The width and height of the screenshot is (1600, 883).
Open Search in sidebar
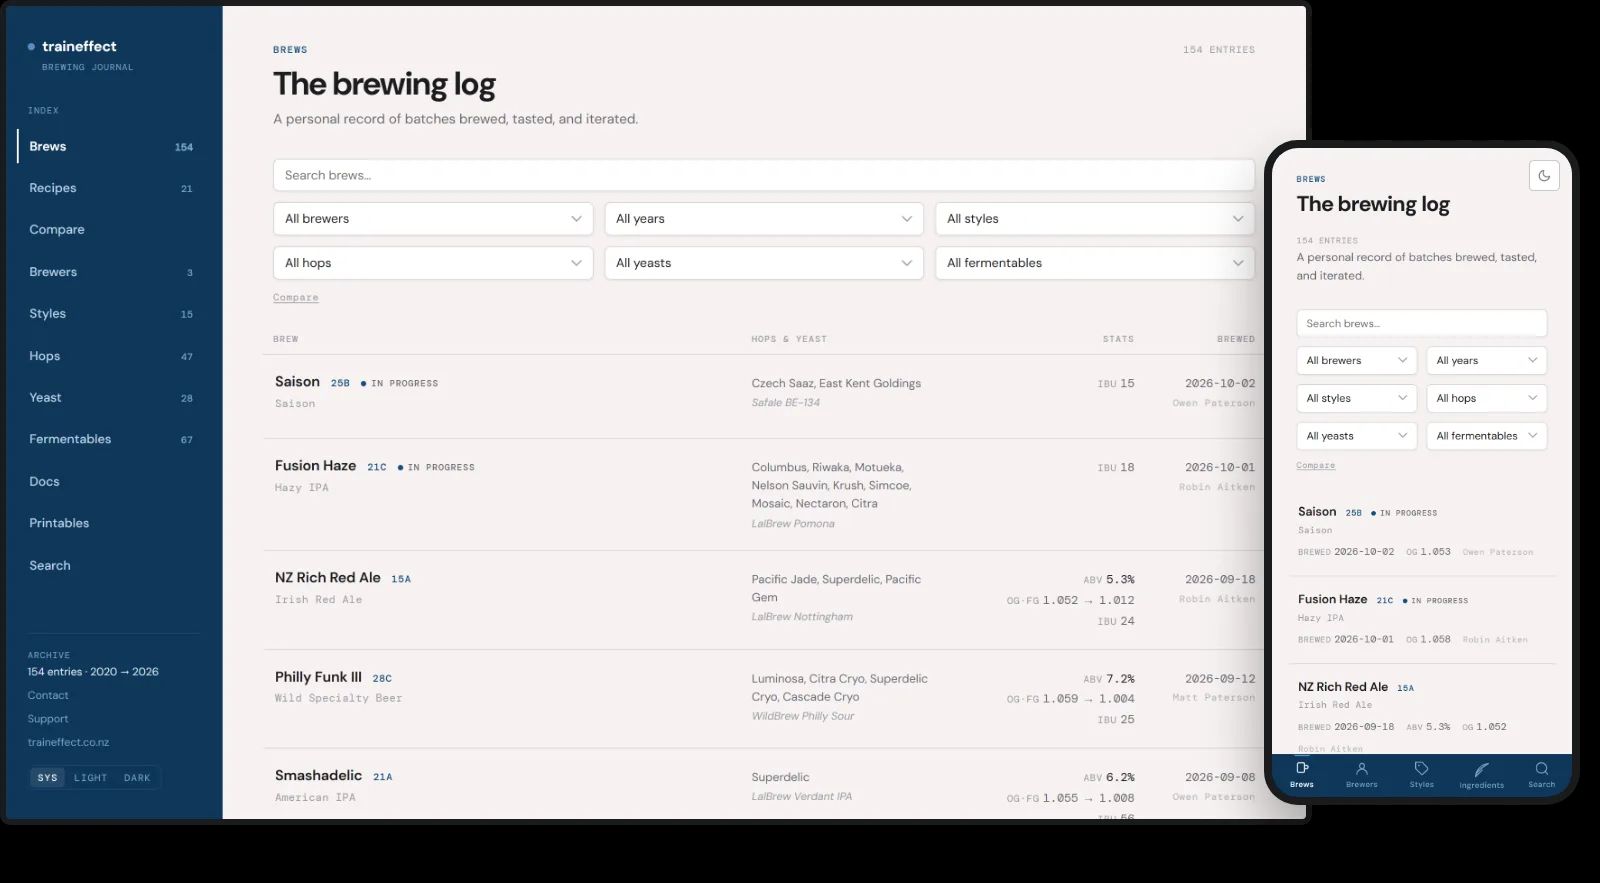click(x=110, y=565)
